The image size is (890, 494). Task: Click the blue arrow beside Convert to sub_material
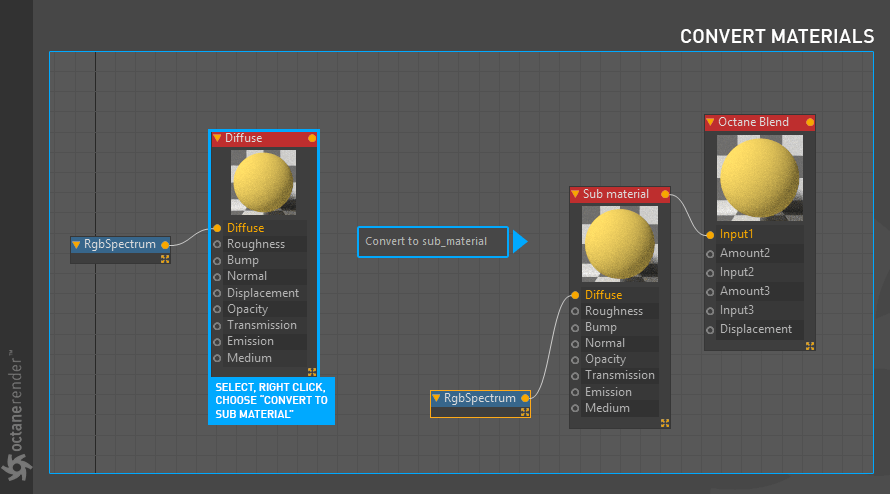[520, 242]
